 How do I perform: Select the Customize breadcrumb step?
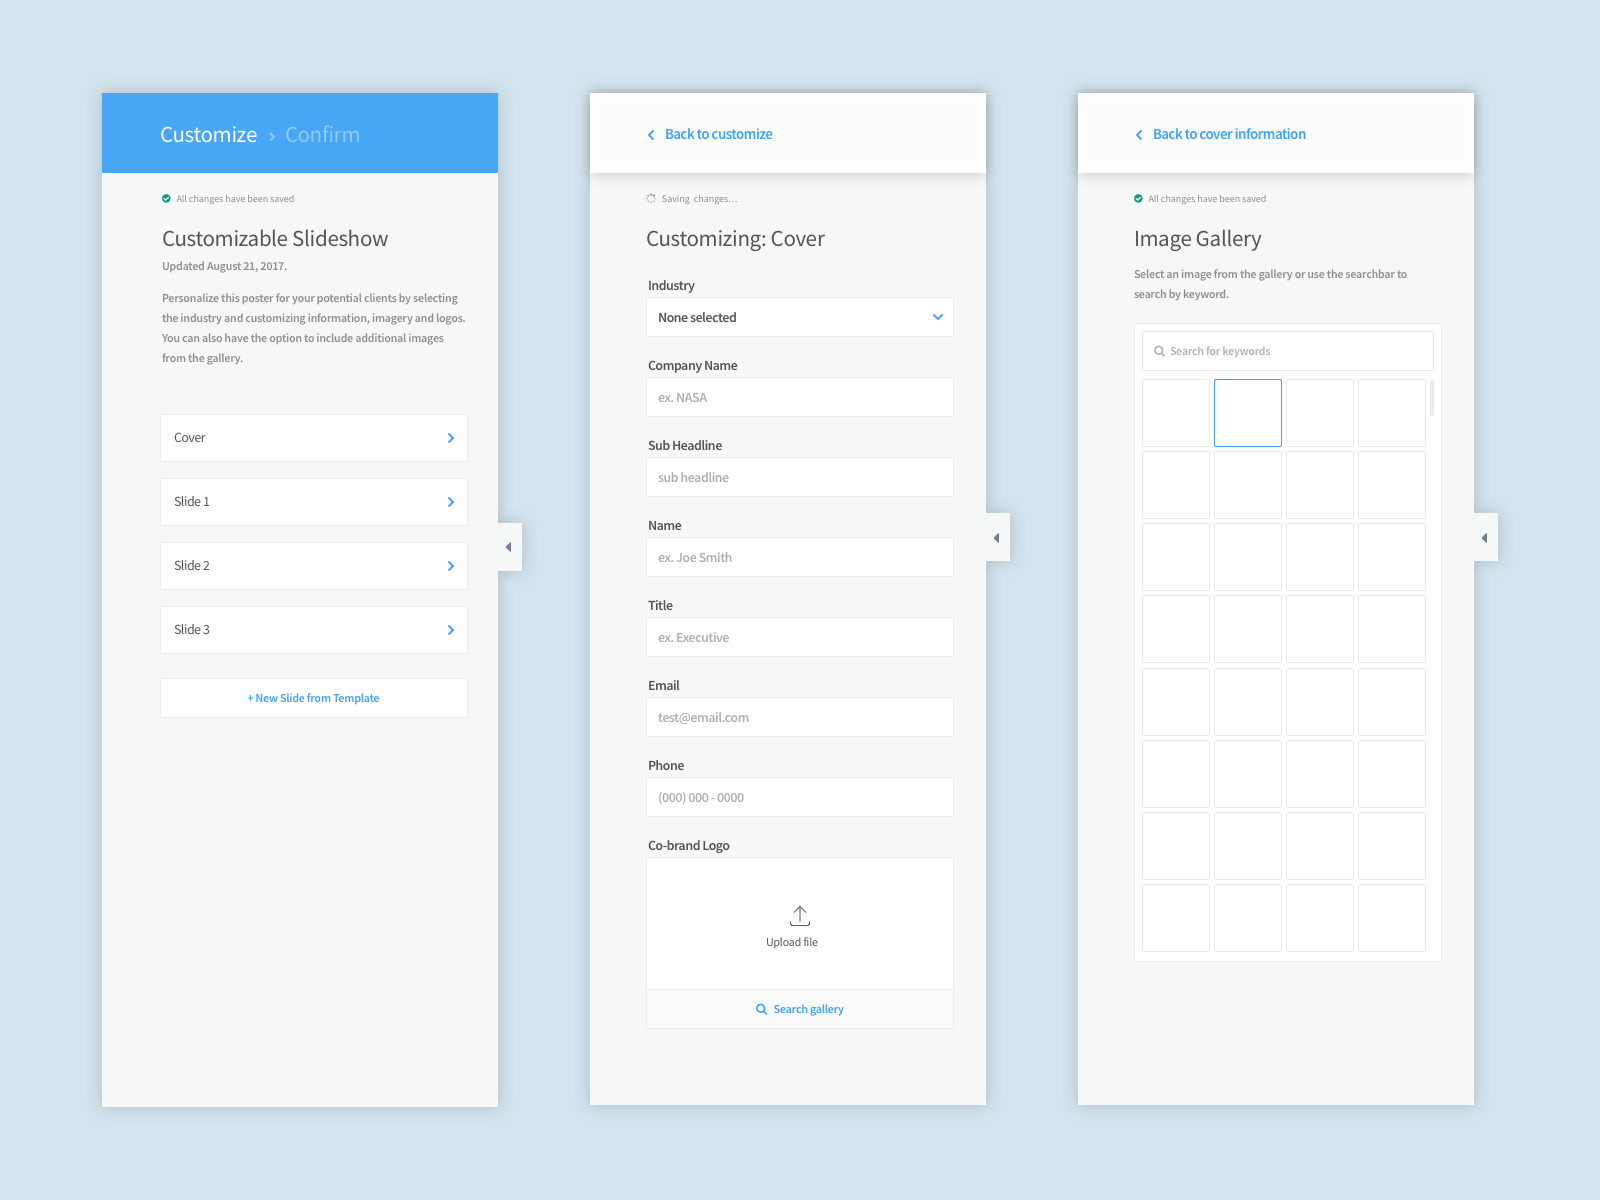click(x=208, y=135)
